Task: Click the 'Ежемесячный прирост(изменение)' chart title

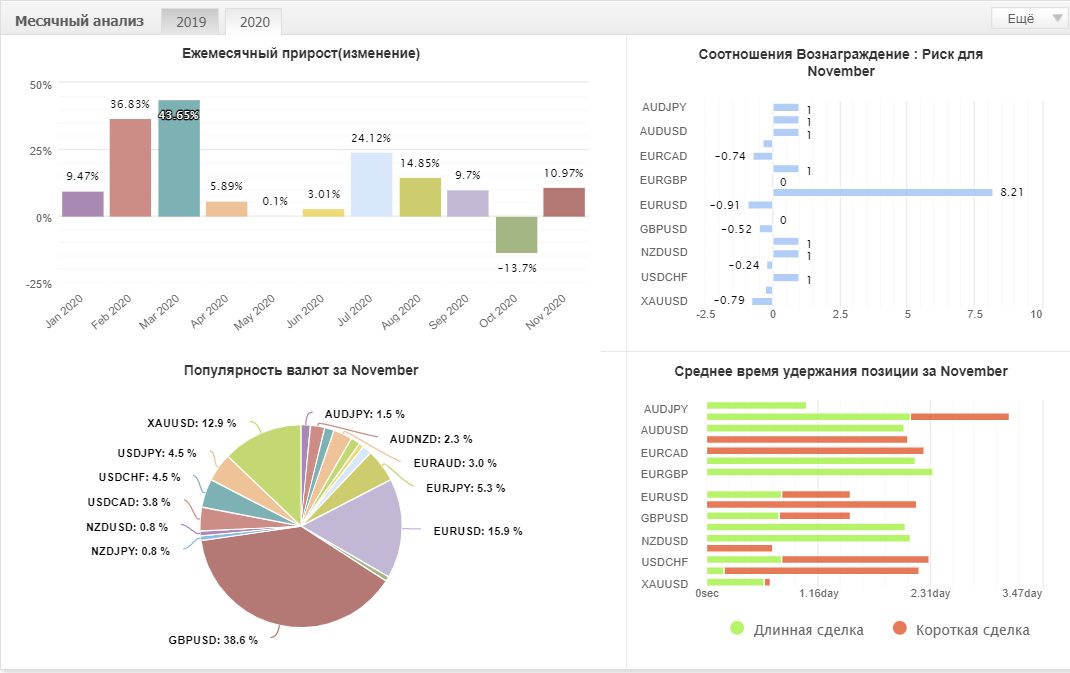Action: pyautogui.click(x=301, y=53)
